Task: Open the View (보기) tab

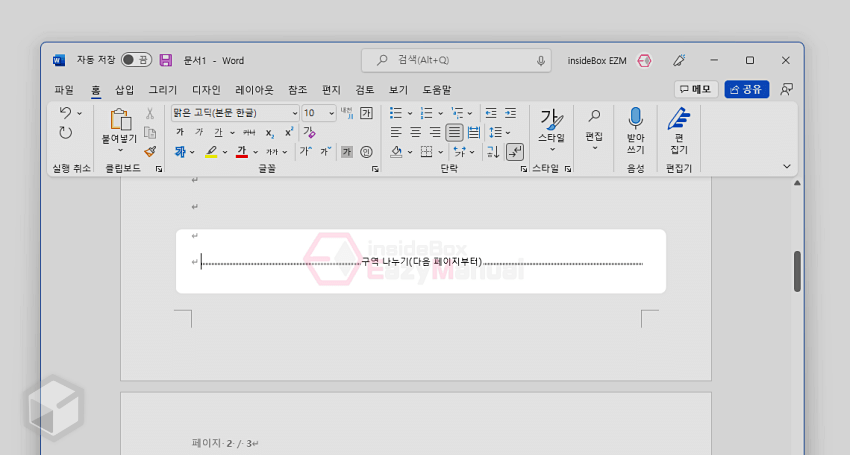Action: pos(398,90)
